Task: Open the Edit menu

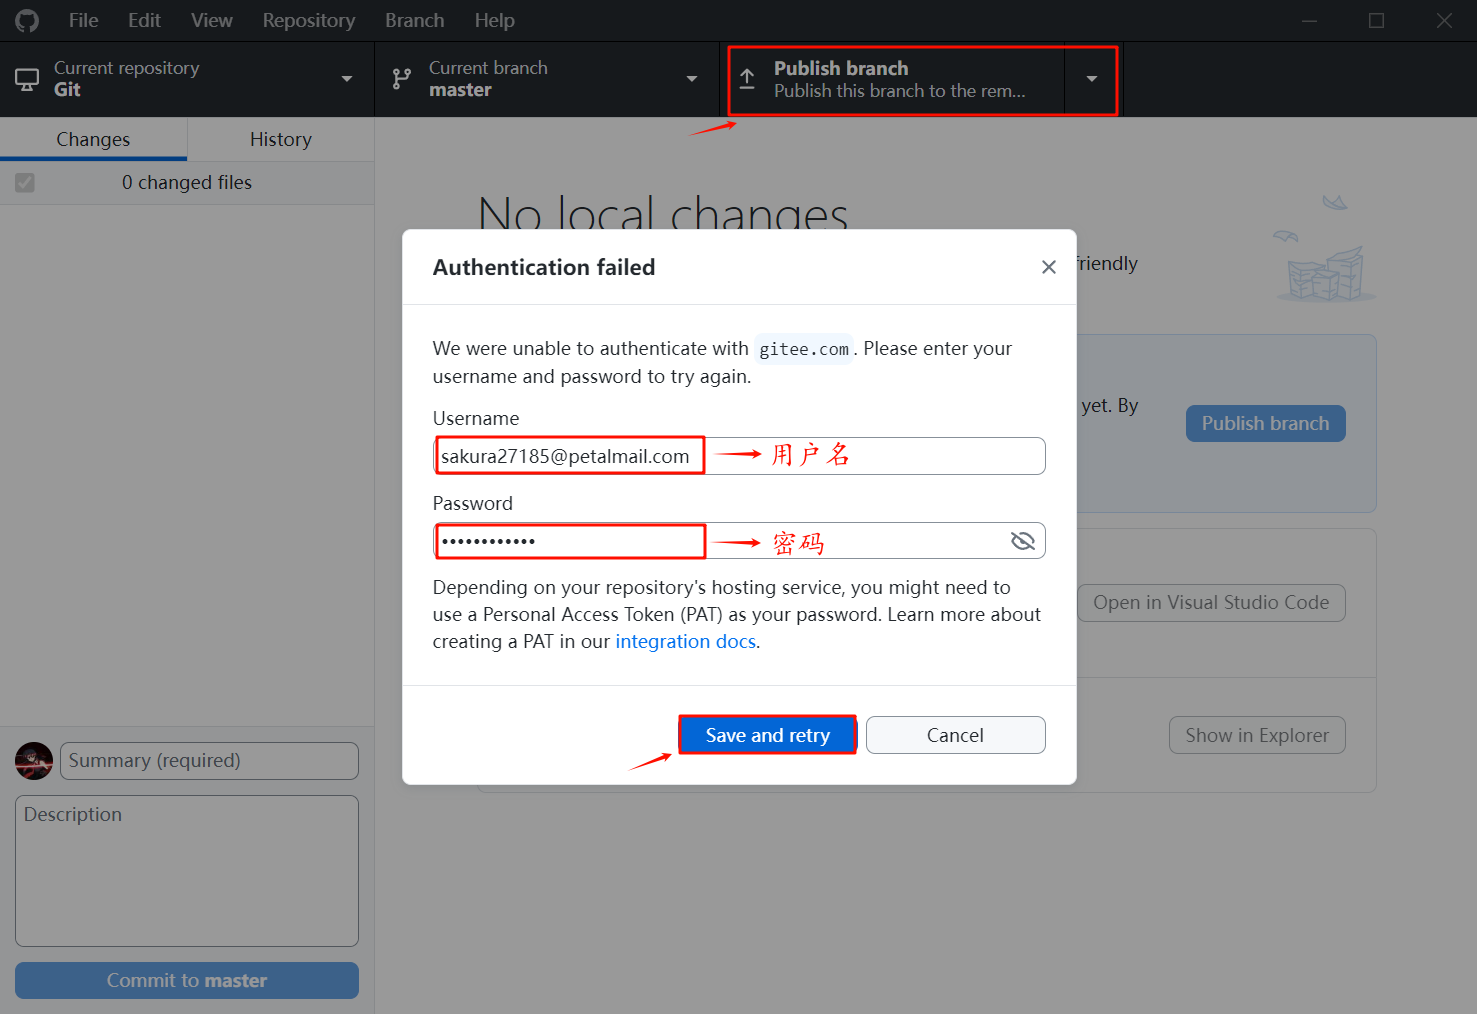Action: tap(144, 20)
